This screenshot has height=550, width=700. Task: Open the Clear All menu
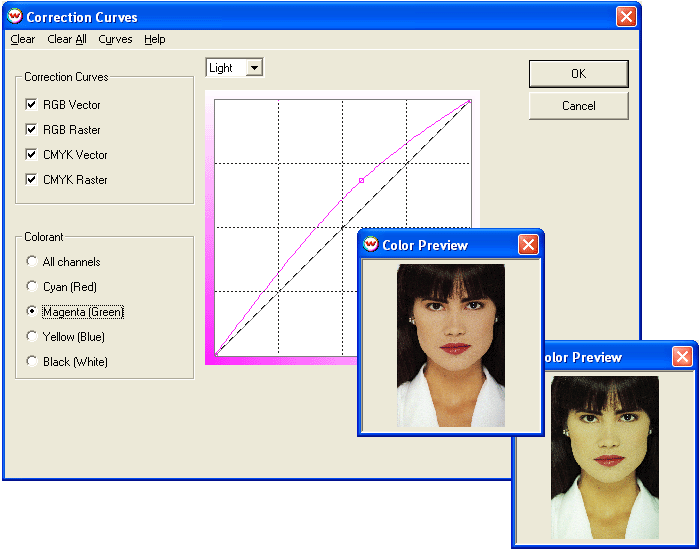[x=67, y=39]
